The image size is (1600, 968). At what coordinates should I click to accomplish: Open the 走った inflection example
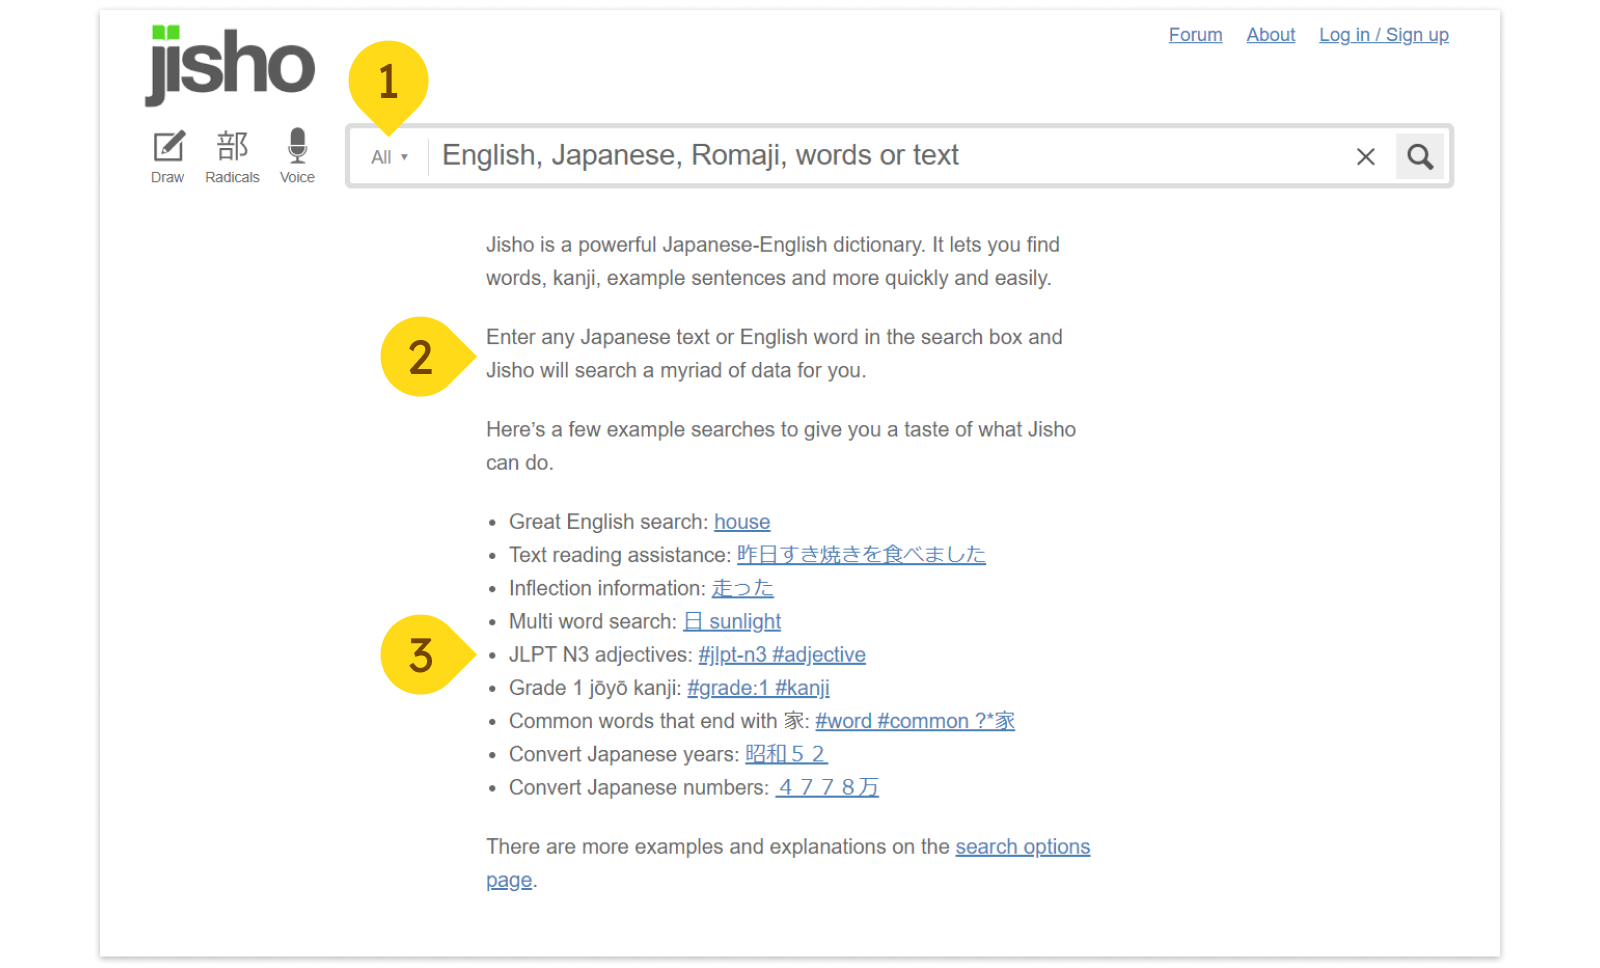(x=742, y=588)
